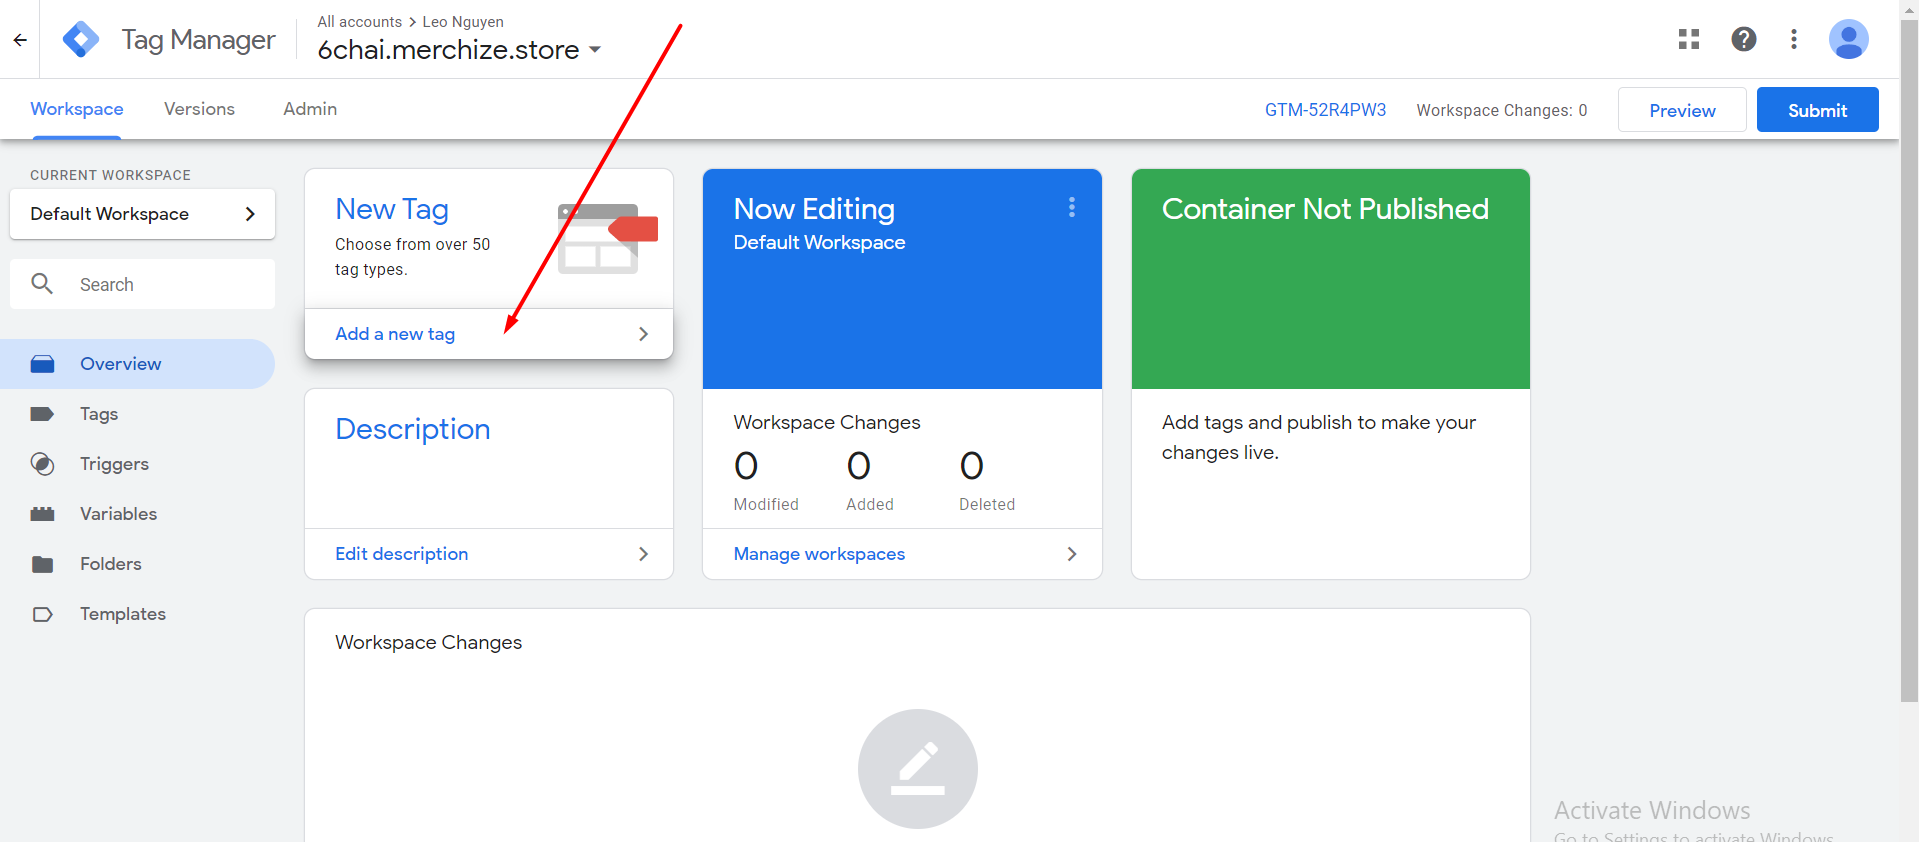Switch to the Versions tab

coord(199,109)
